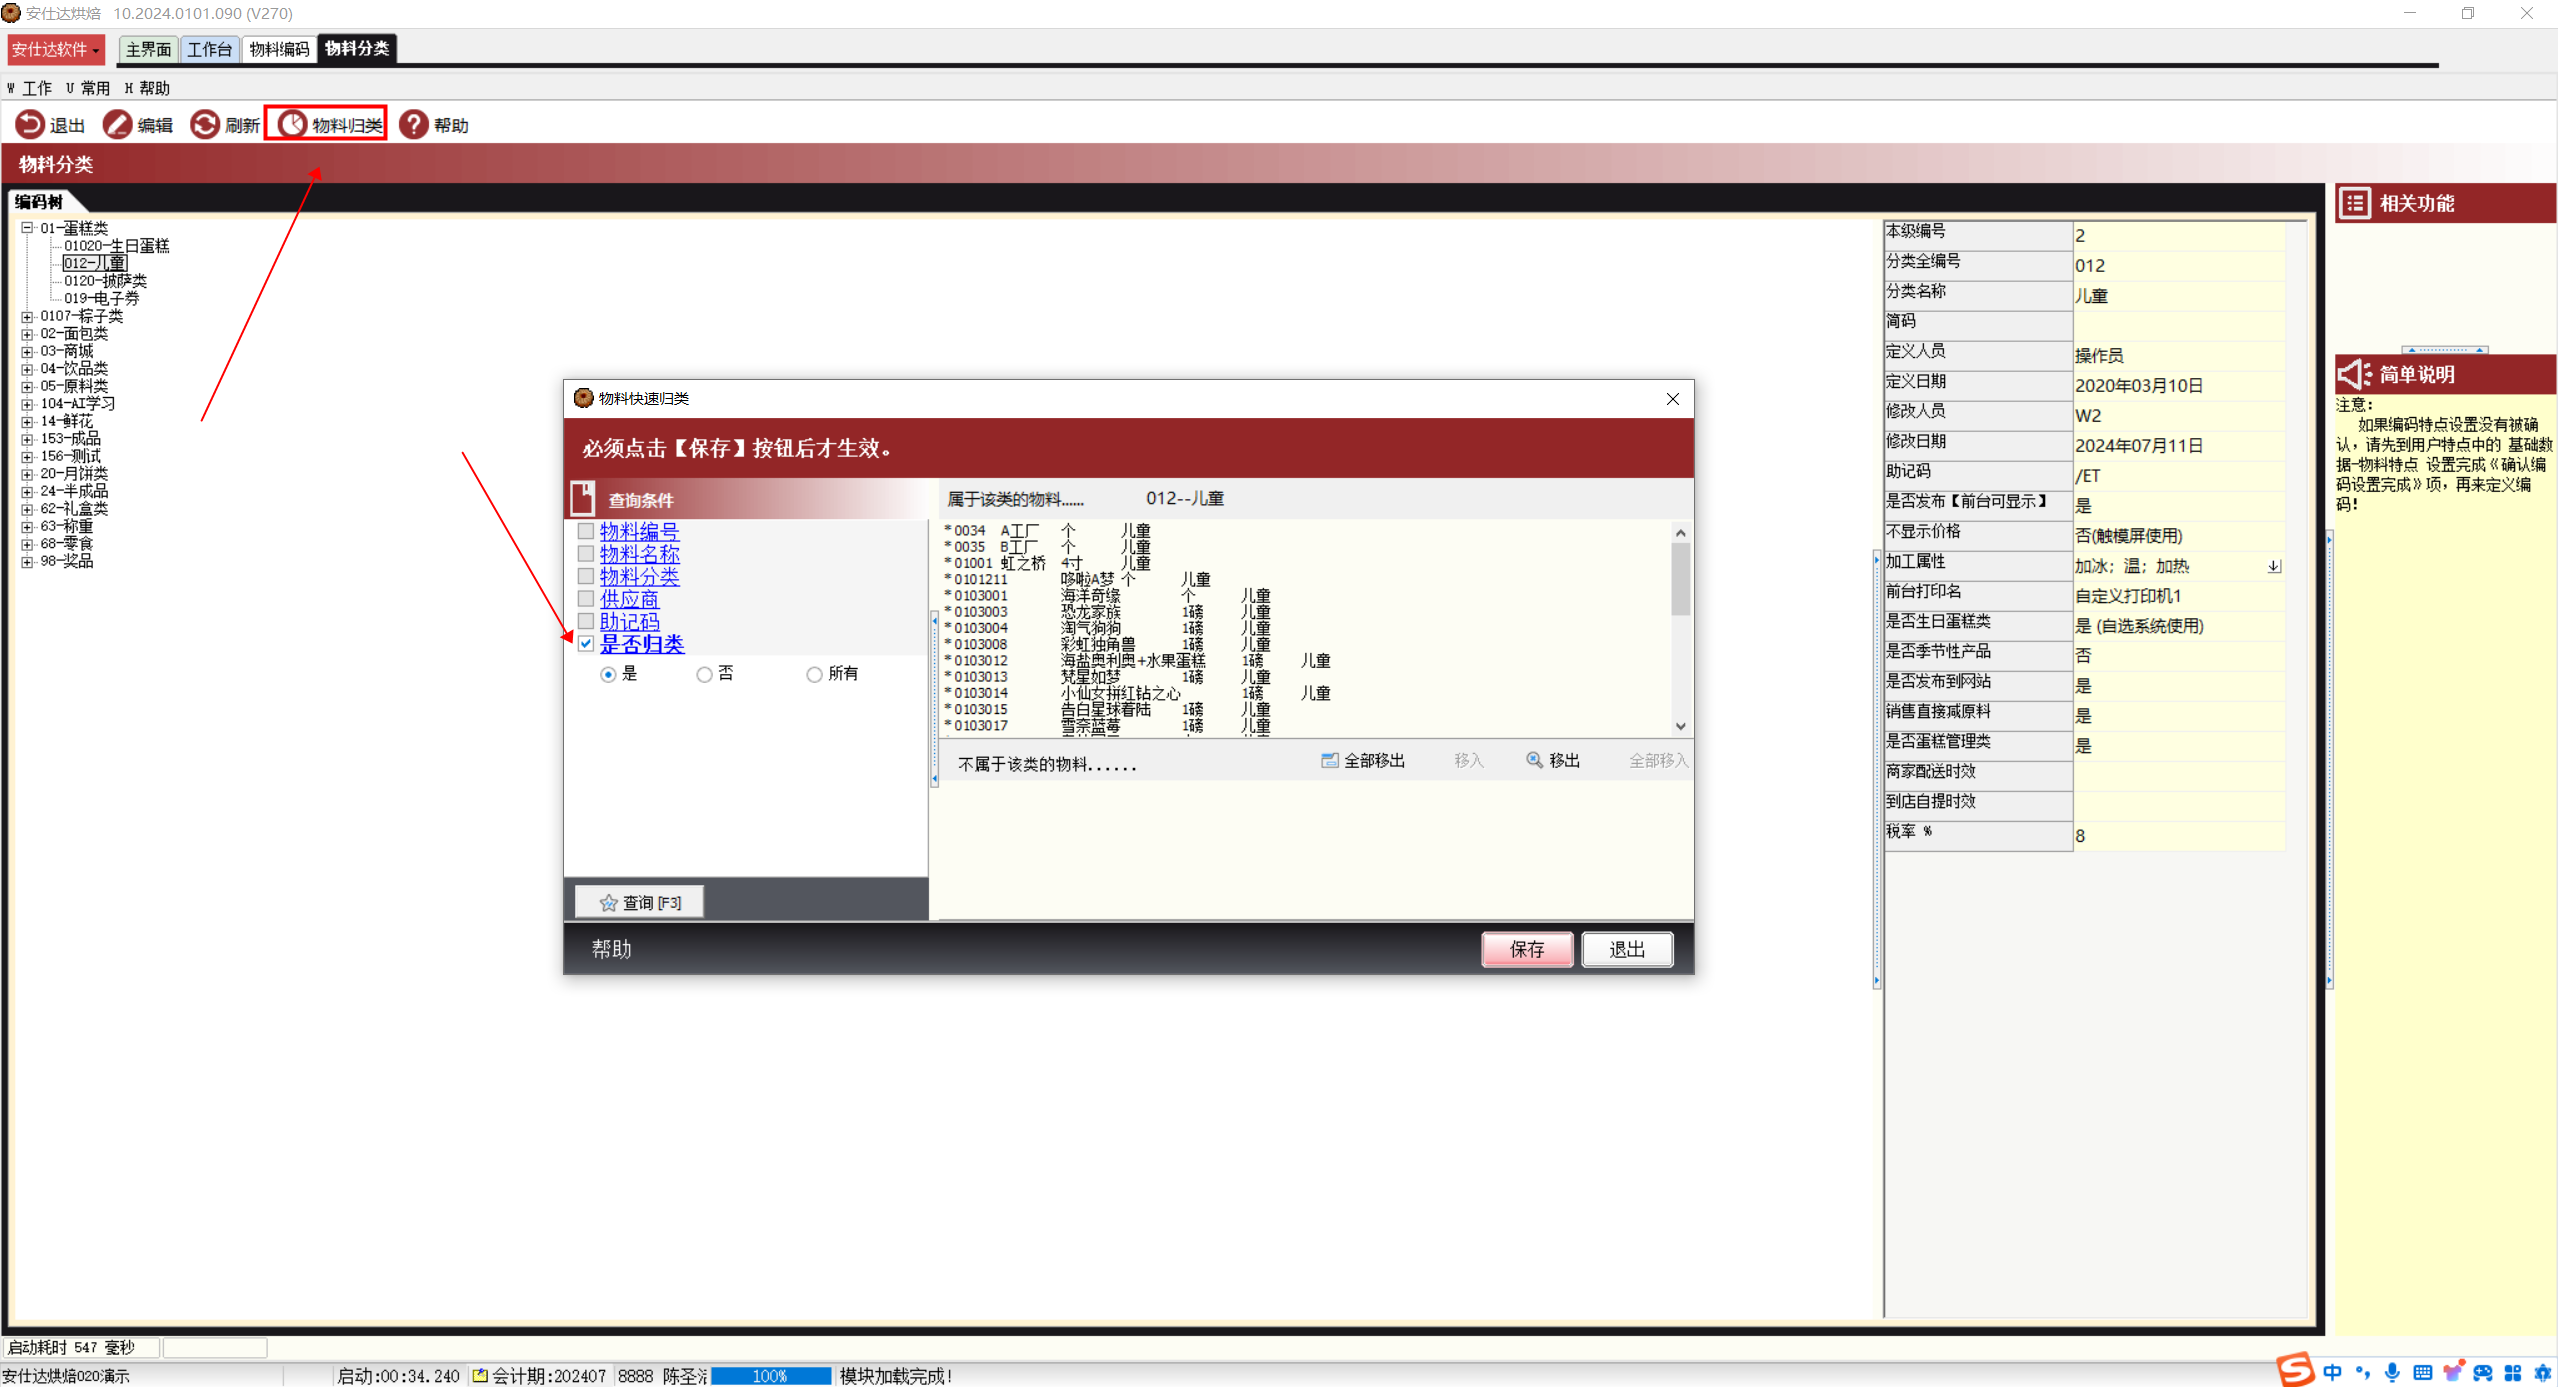Click the 查询 [F3] search button
Screen dimensions: 2558x1387
click(x=640, y=902)
